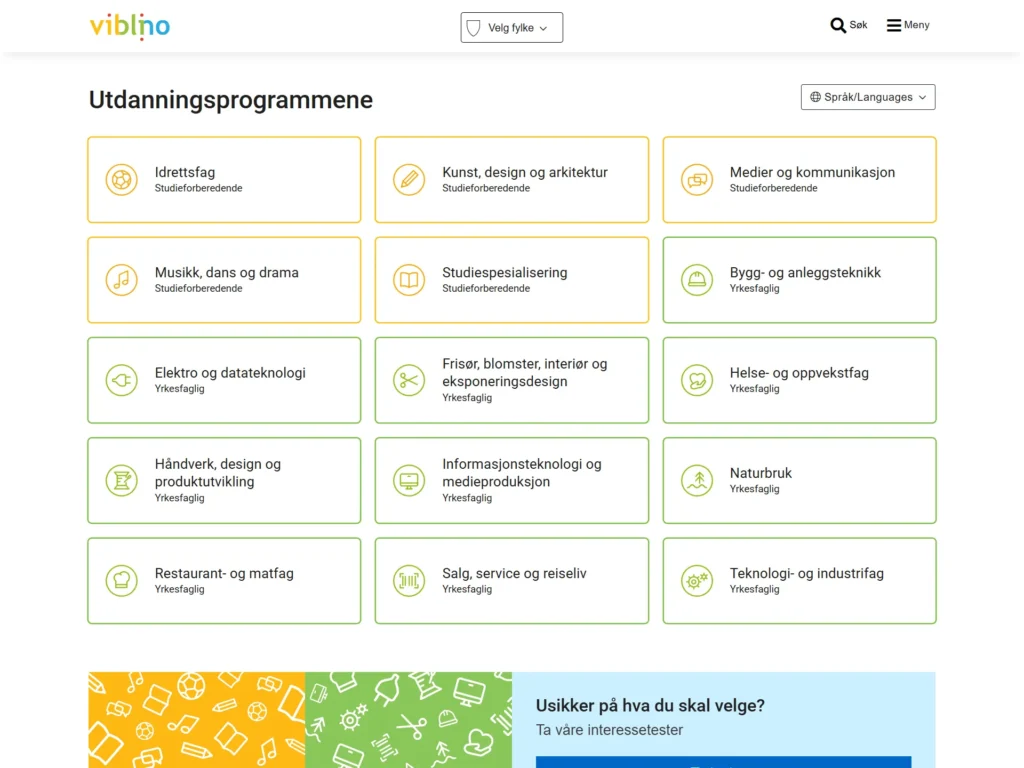Select the Naturbruk program card
The width and height of the screenshot is (1024, 768).
point(799,480)
